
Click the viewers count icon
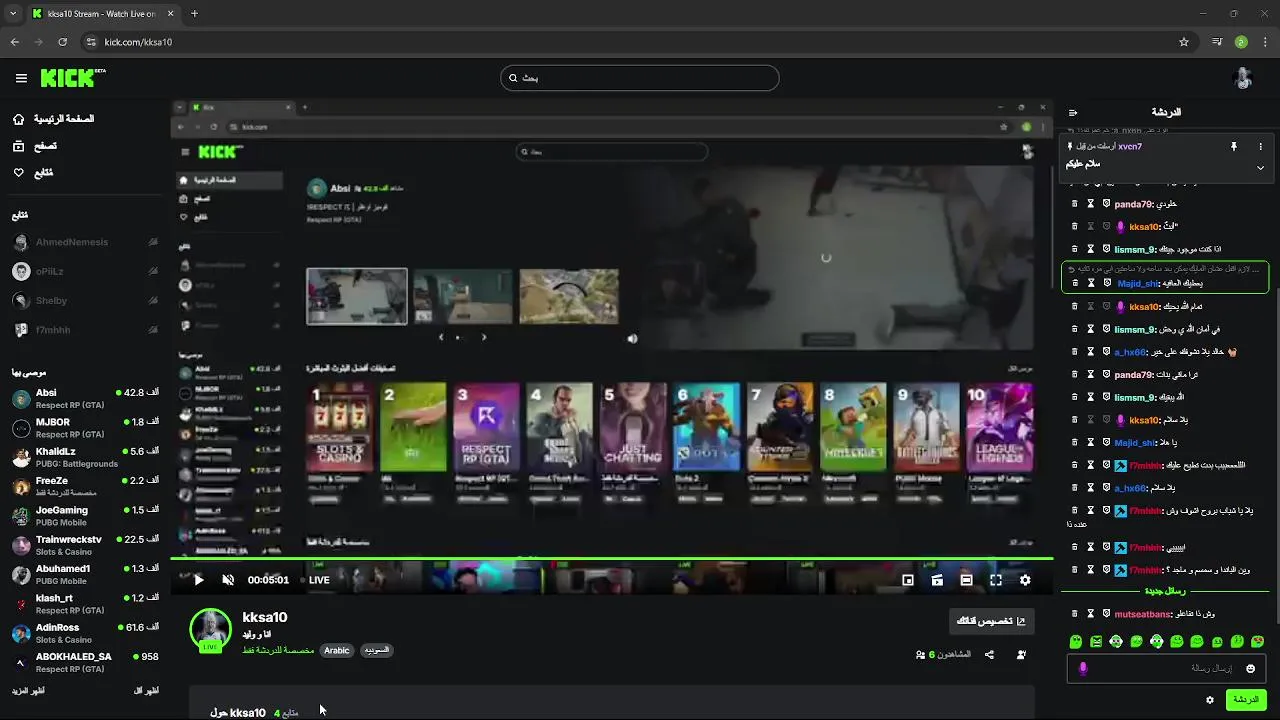[920, 655]
